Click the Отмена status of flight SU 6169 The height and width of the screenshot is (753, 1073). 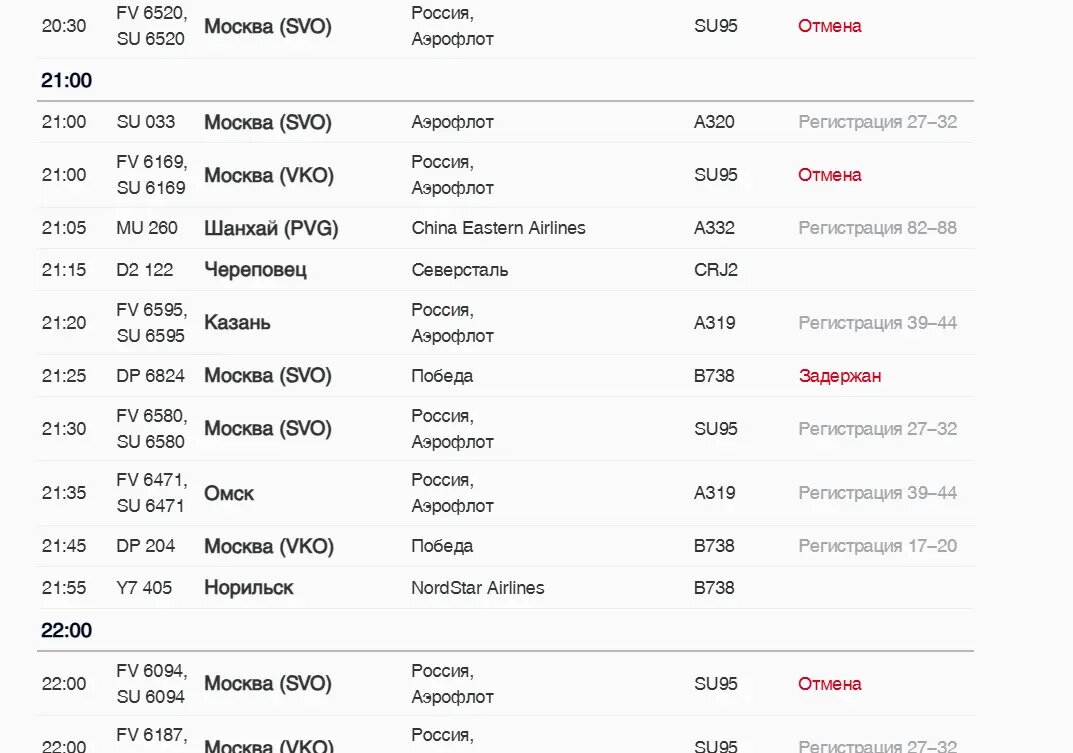[829, 175]
